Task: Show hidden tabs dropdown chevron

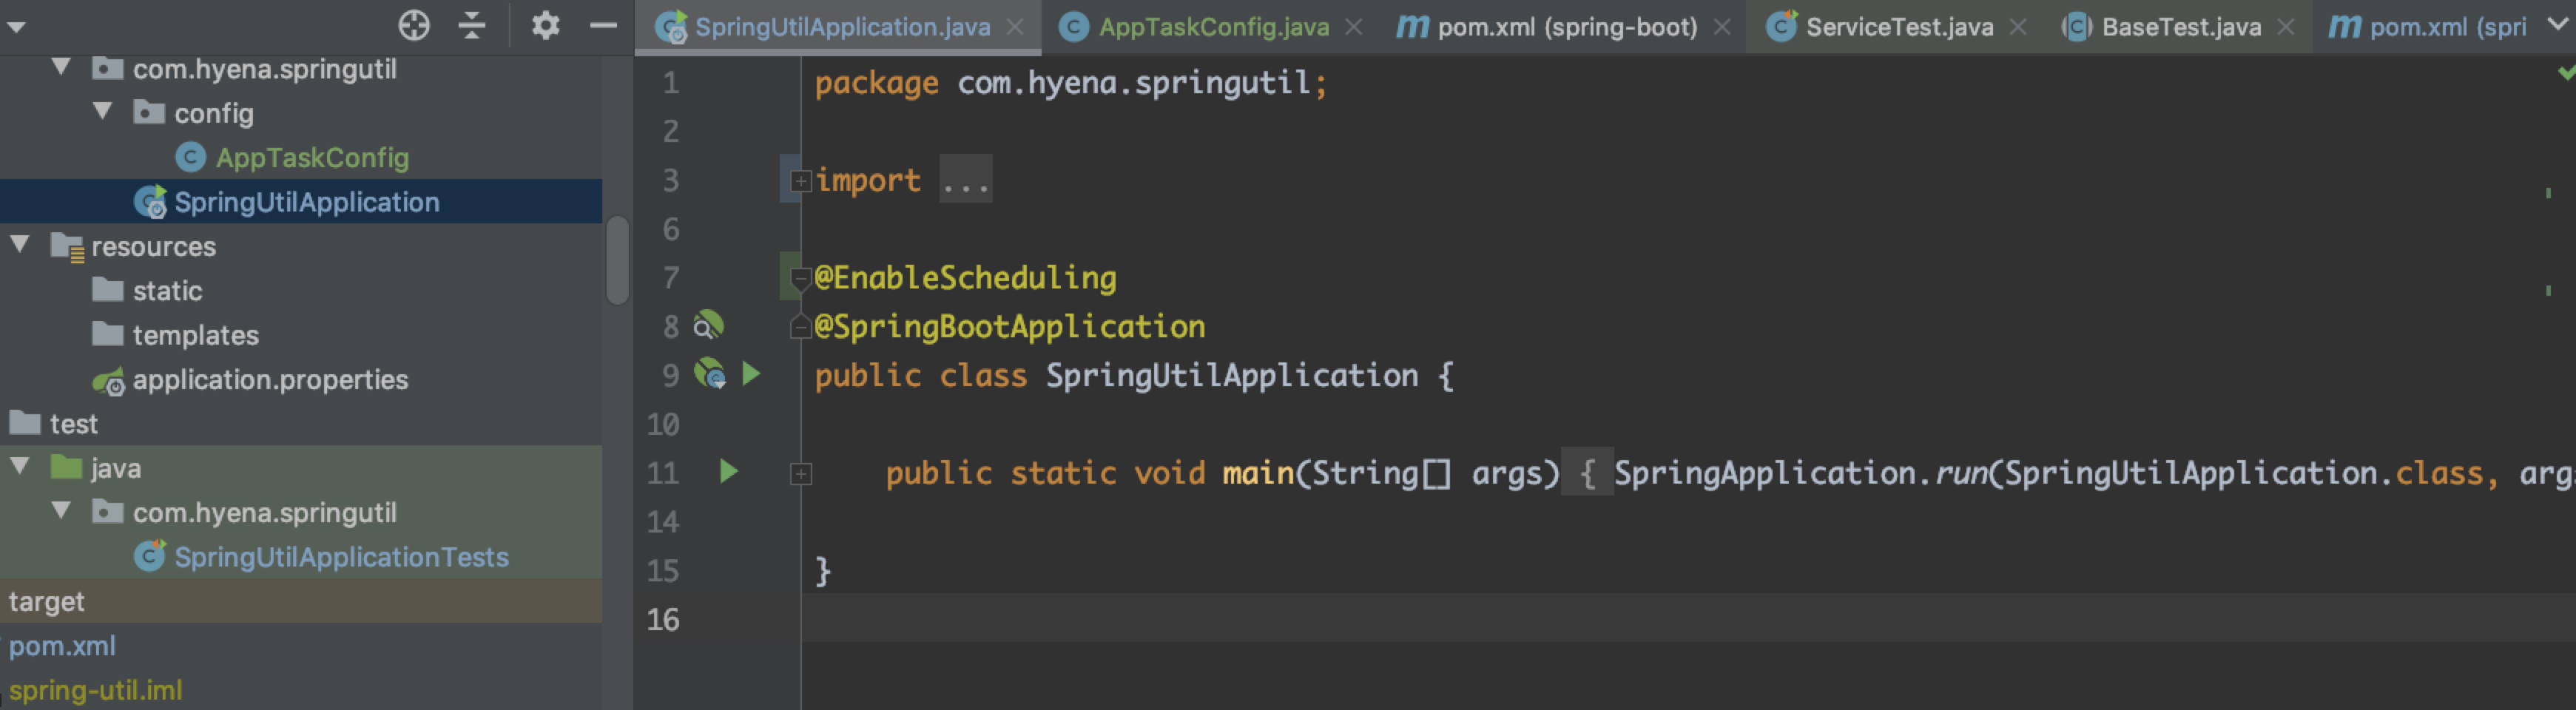Action: pyautogui.click(x=2558, y=25)
